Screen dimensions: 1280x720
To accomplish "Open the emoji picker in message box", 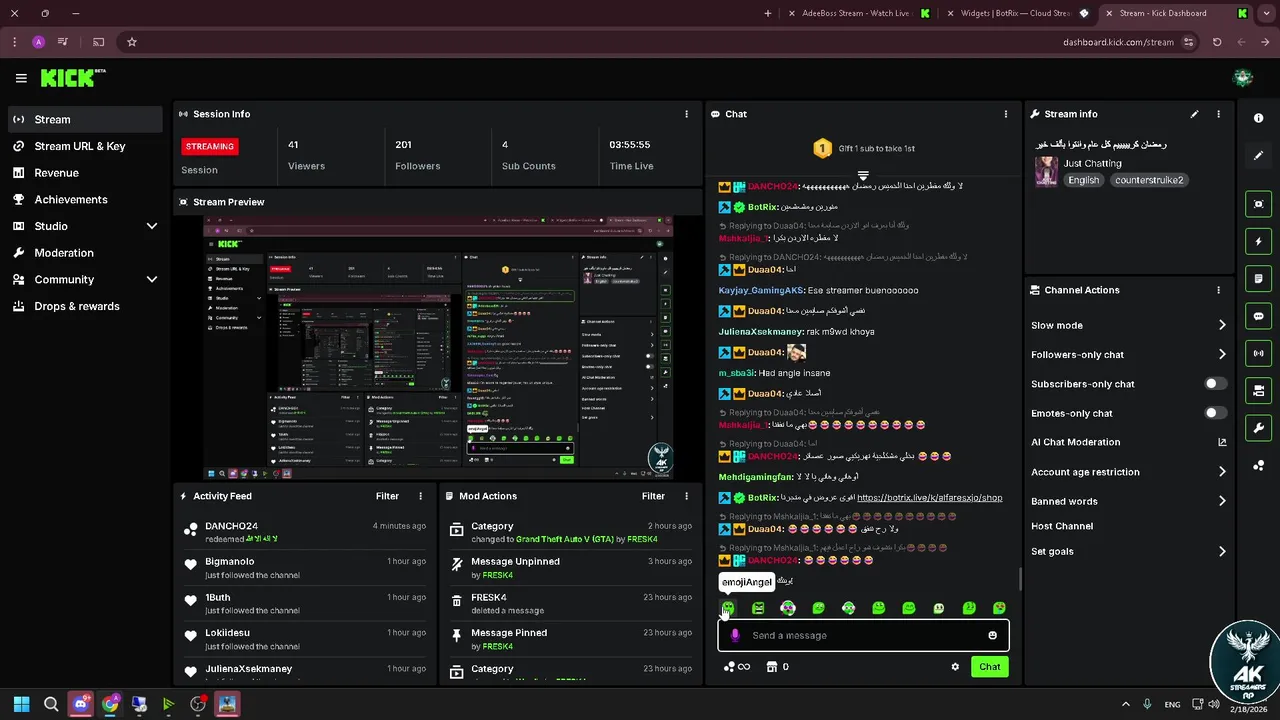I will tap(992, 635).
